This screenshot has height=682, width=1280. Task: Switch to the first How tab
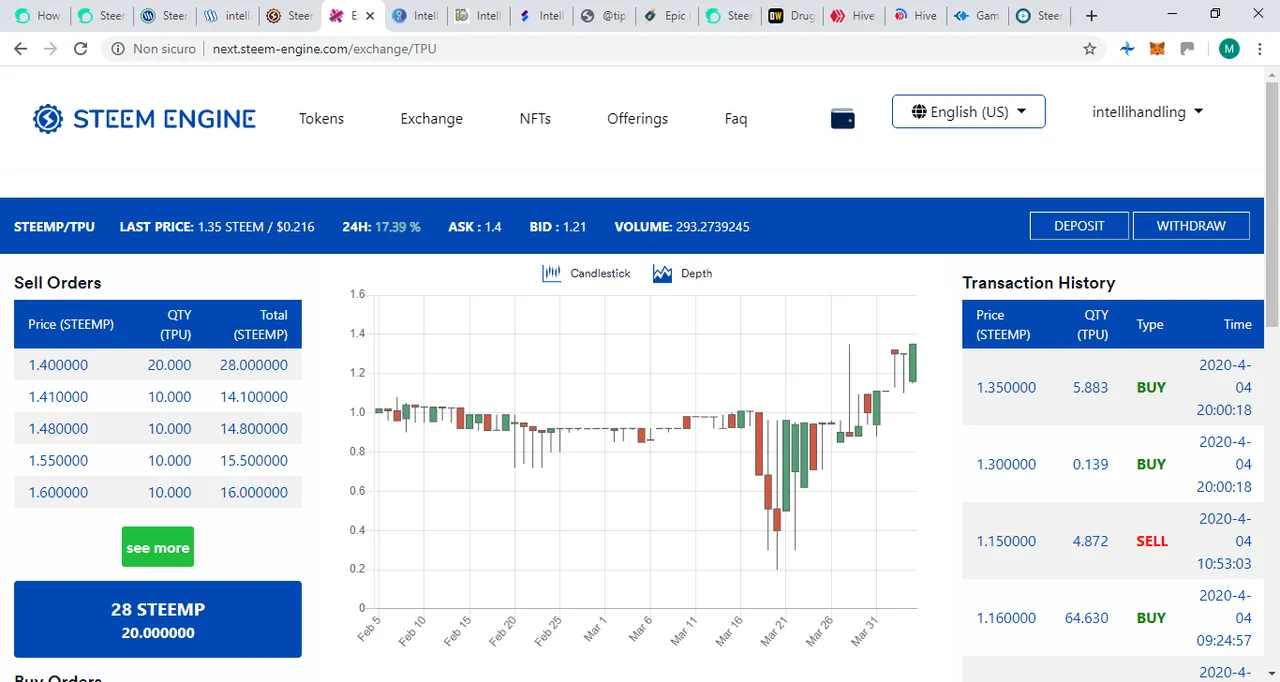[x=37, y=16]
